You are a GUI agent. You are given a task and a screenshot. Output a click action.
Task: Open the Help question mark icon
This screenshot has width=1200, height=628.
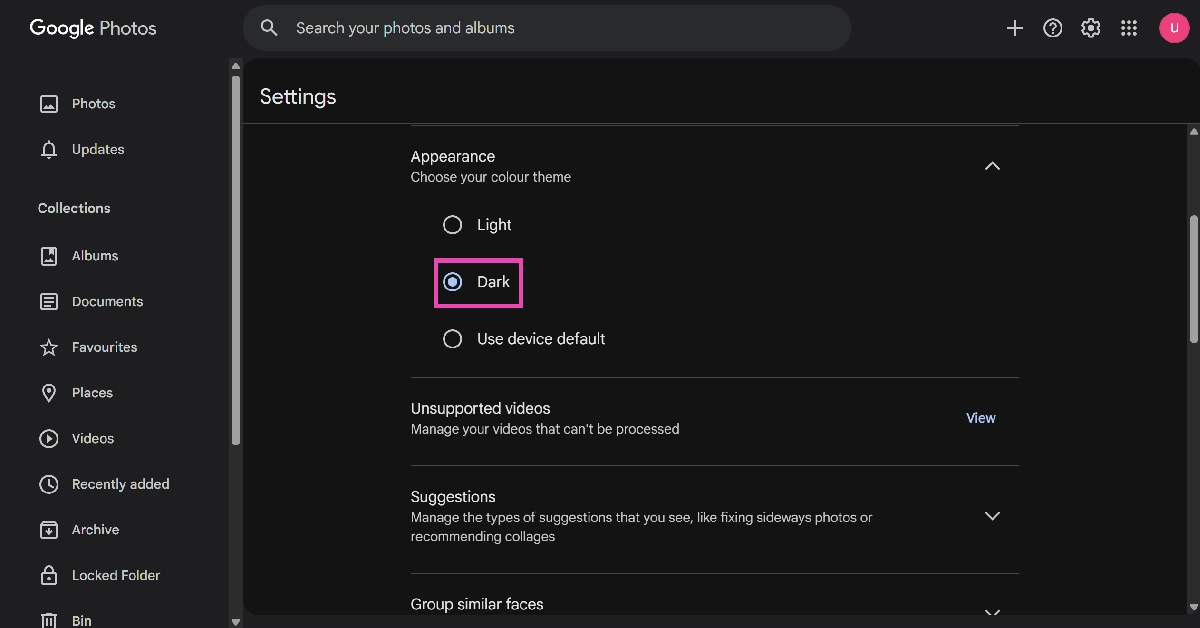point(1052,28)
